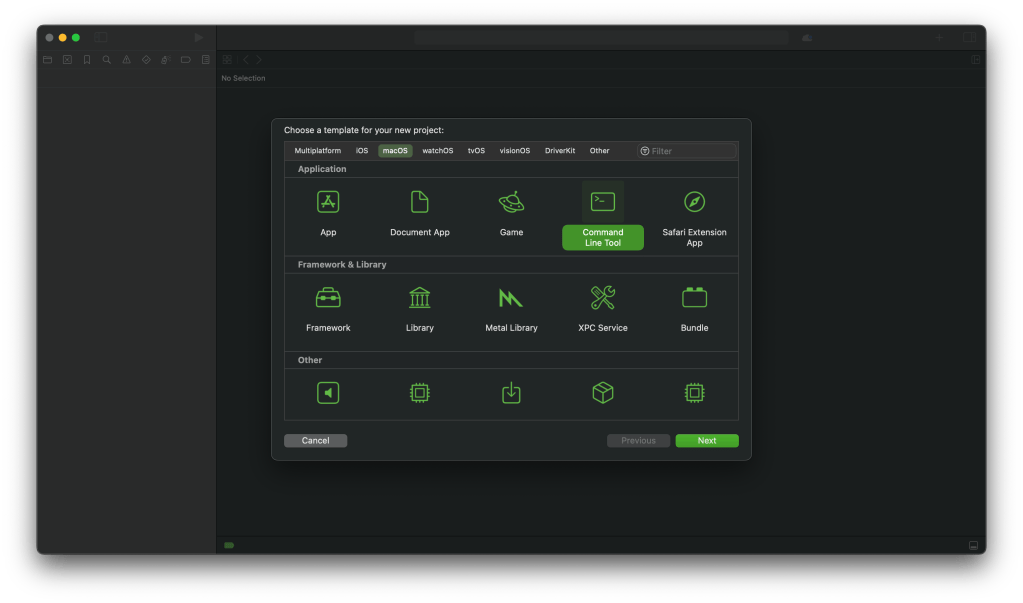1023x603 pixels.
Task: Open the find navigator magnifier icon
Action: (106, 60)
